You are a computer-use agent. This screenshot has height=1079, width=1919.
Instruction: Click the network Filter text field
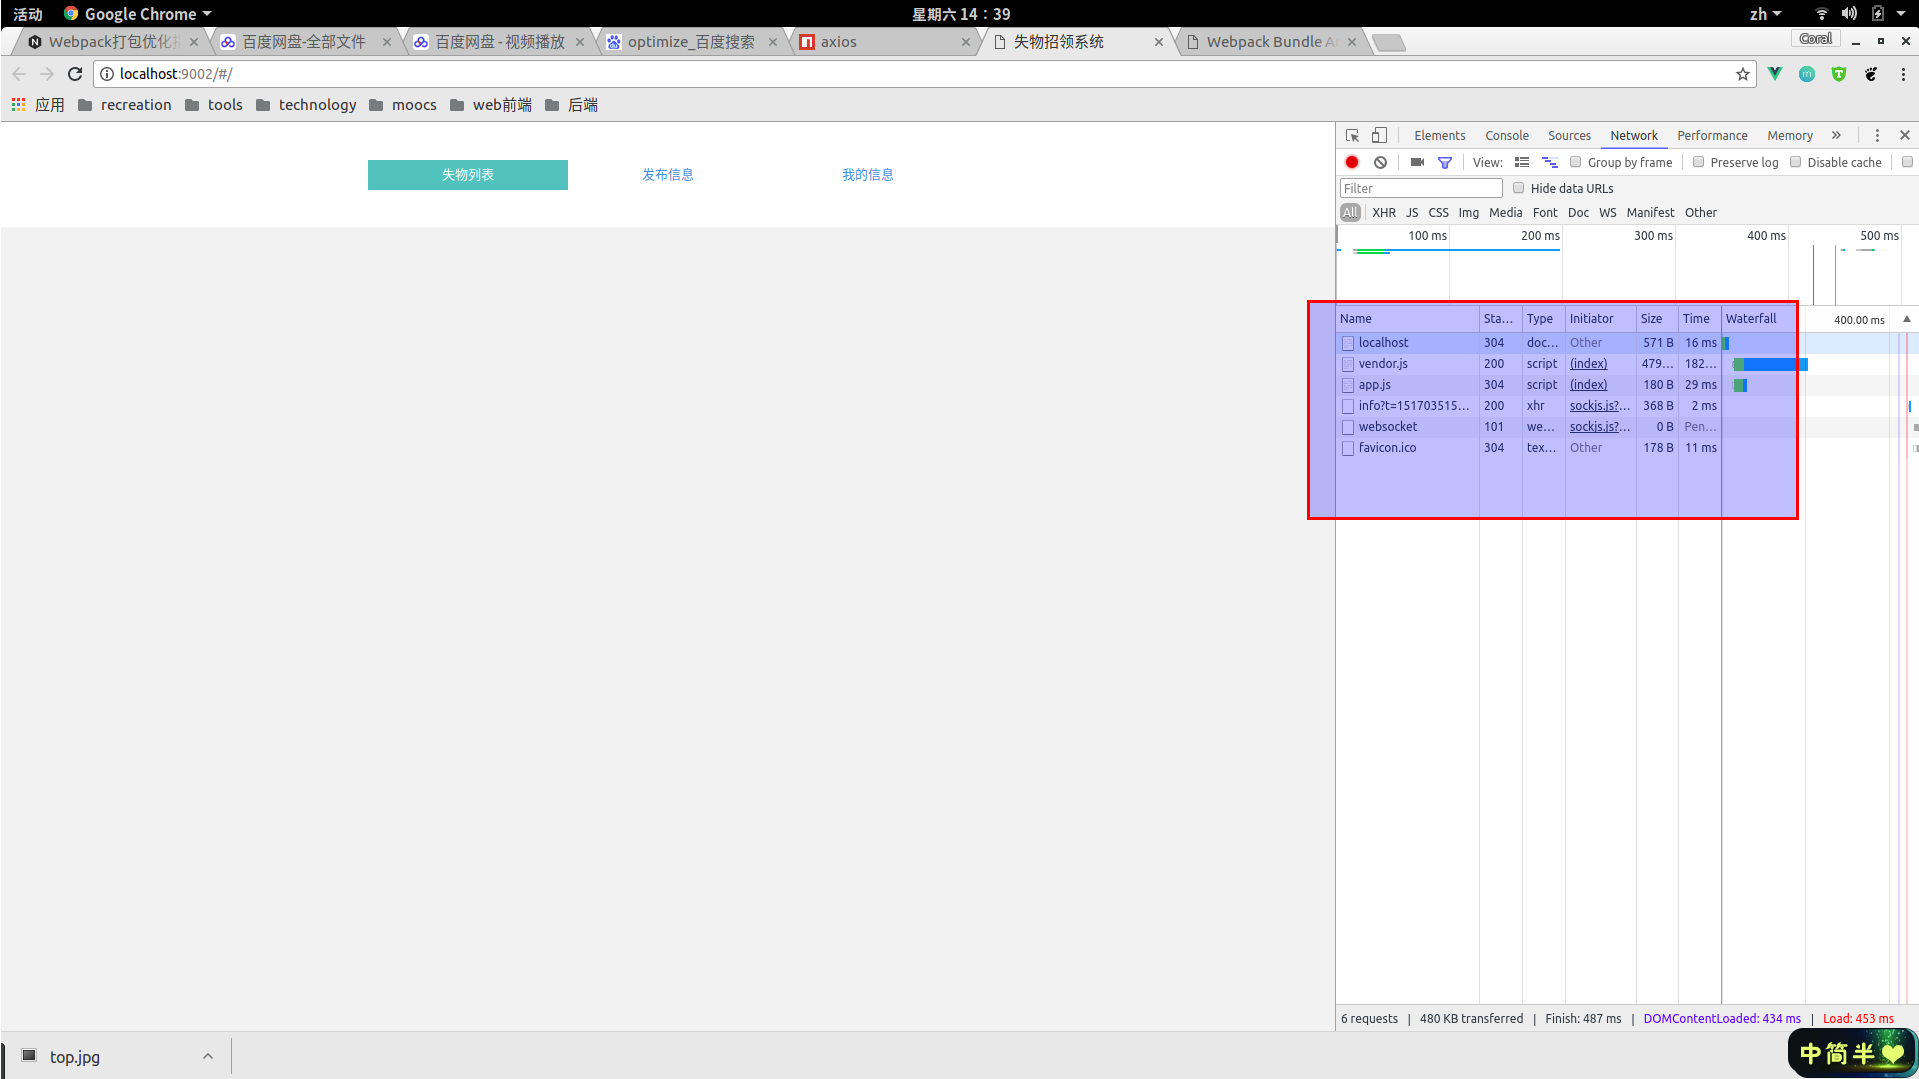pos(1420,188)
